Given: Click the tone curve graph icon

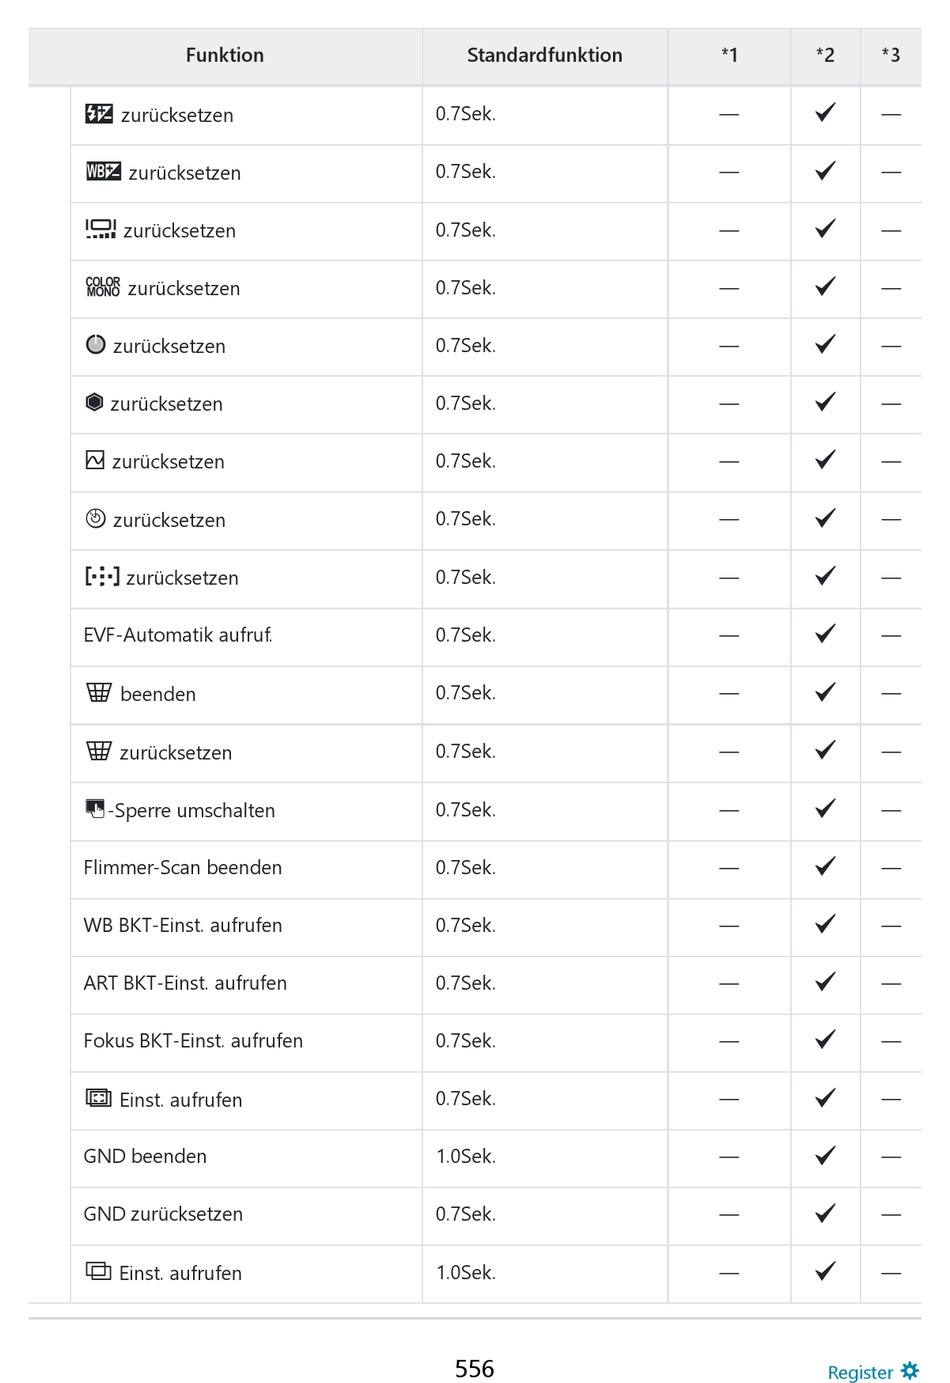Looking at the screenshot, I should [95, 461].
